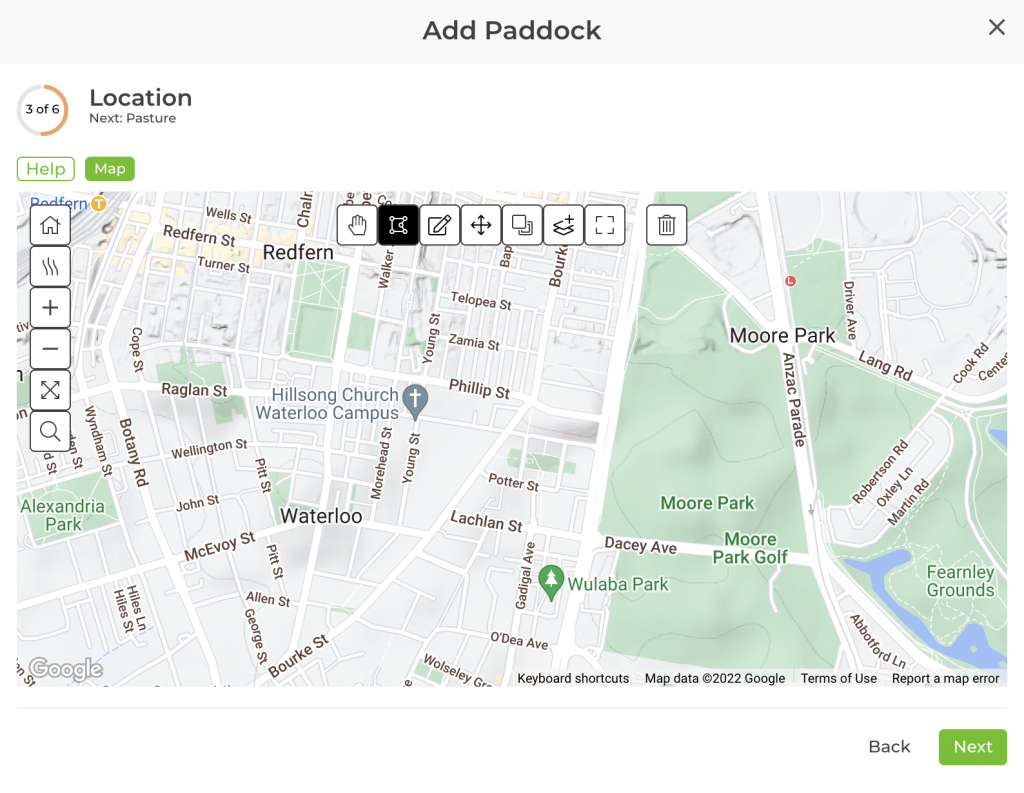
Task: Click Next to proceed to Pasture
Action: coord(972,747)
